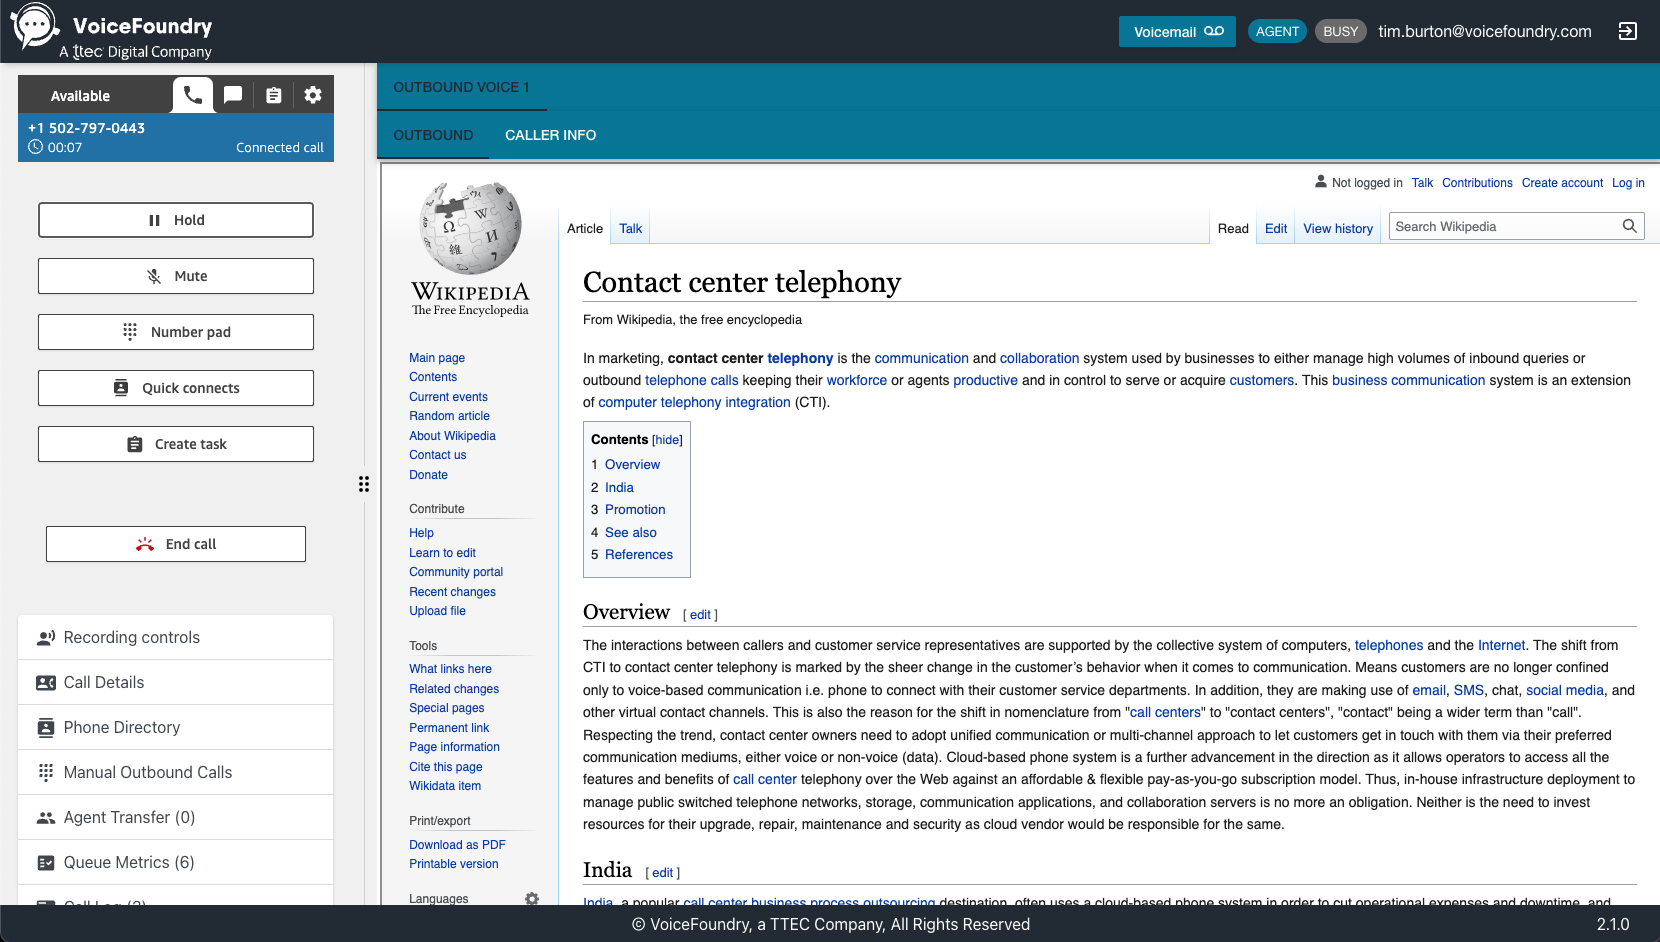Select the OUTBOUND VOICE 1 tab
Viewport: 1660px width, 942px height.
pos(461,87)
